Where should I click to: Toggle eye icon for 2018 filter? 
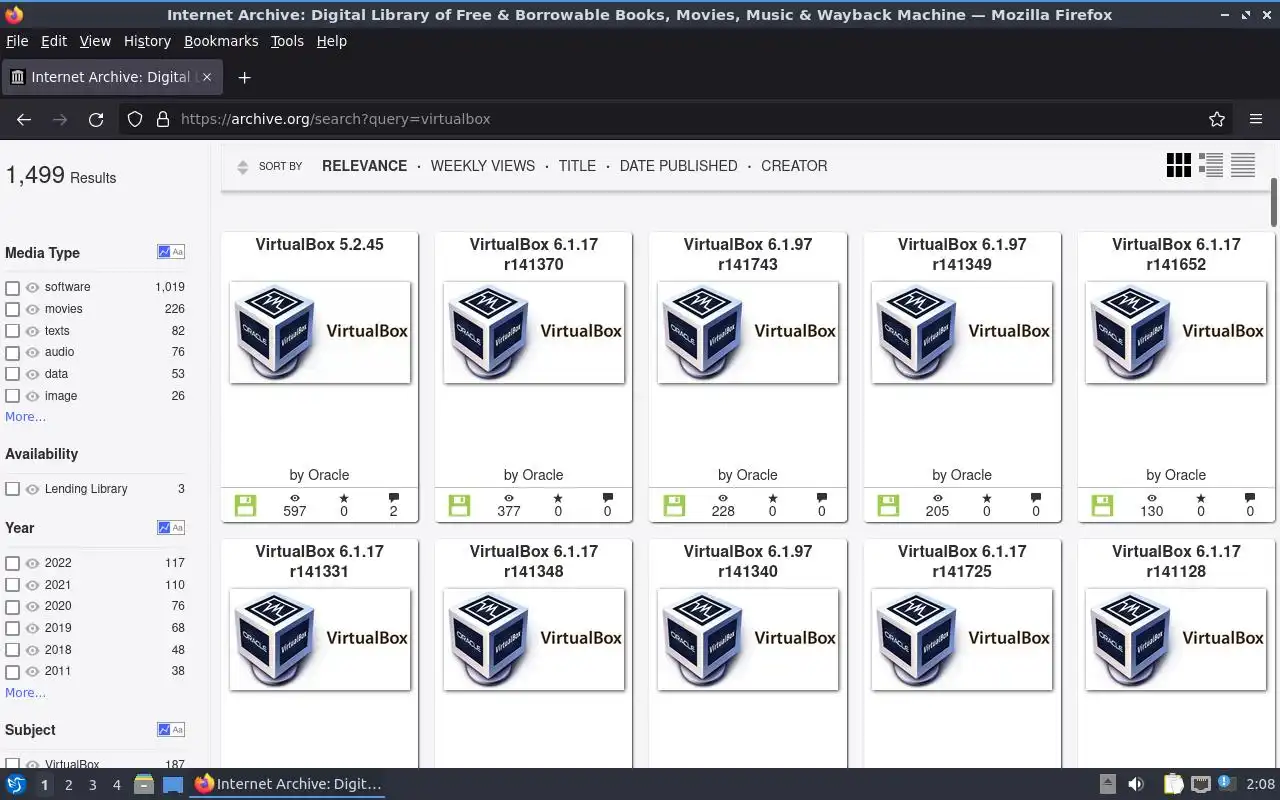[32, 650]
